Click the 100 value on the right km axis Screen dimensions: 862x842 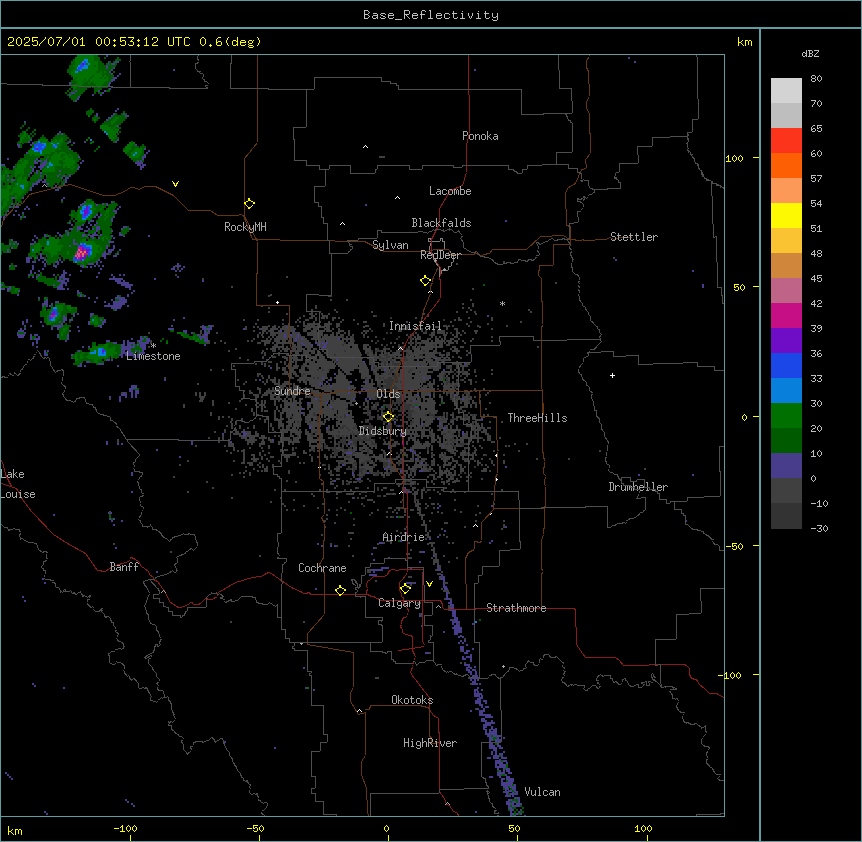734,158
